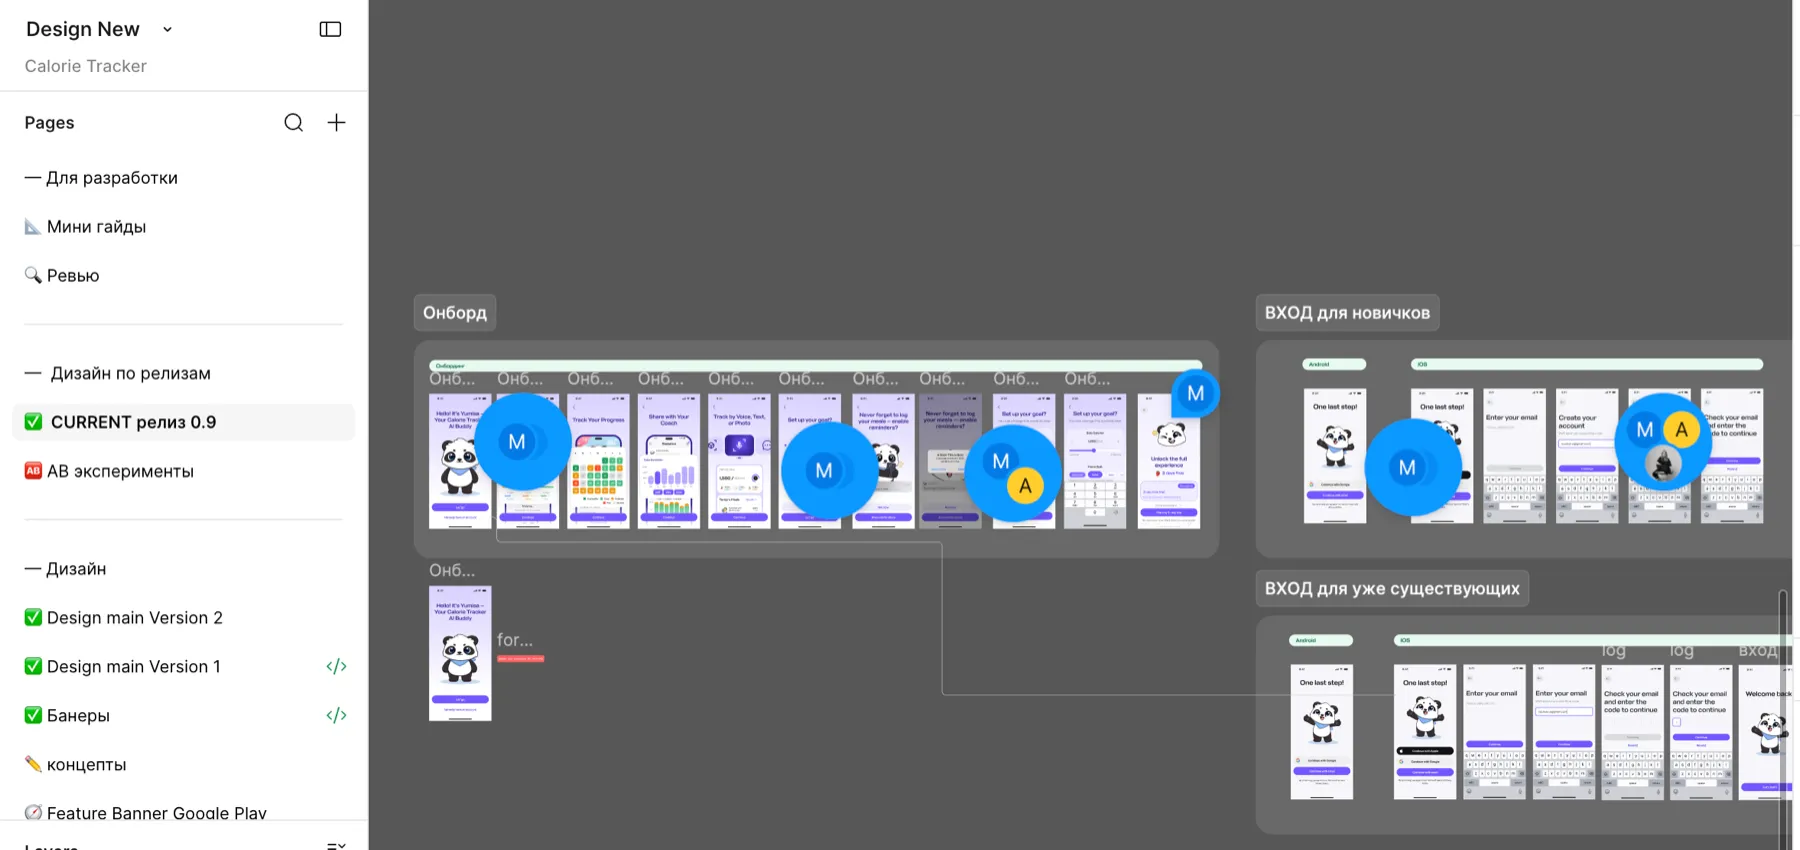Open the Design main Version 2 page
1800x850 pixels.
pyautogui.click(x=184, y=617)
